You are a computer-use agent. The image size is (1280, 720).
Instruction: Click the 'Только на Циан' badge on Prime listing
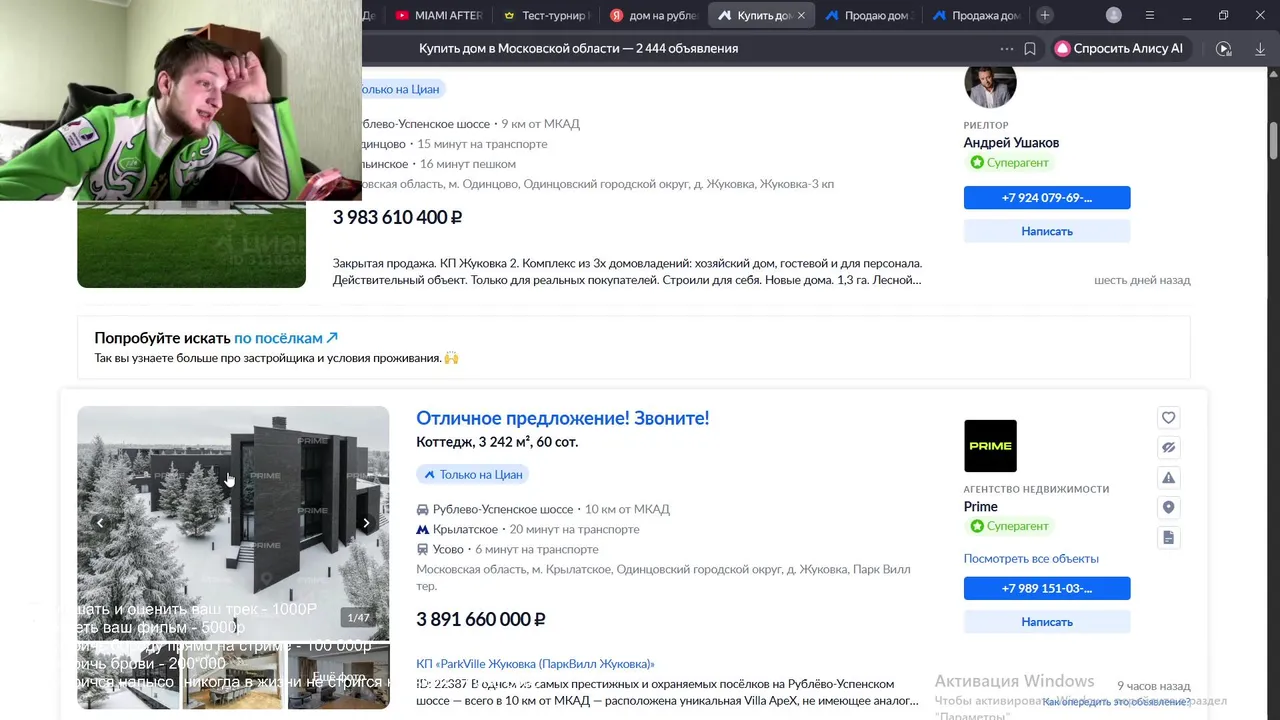click(x=473, y=474)
